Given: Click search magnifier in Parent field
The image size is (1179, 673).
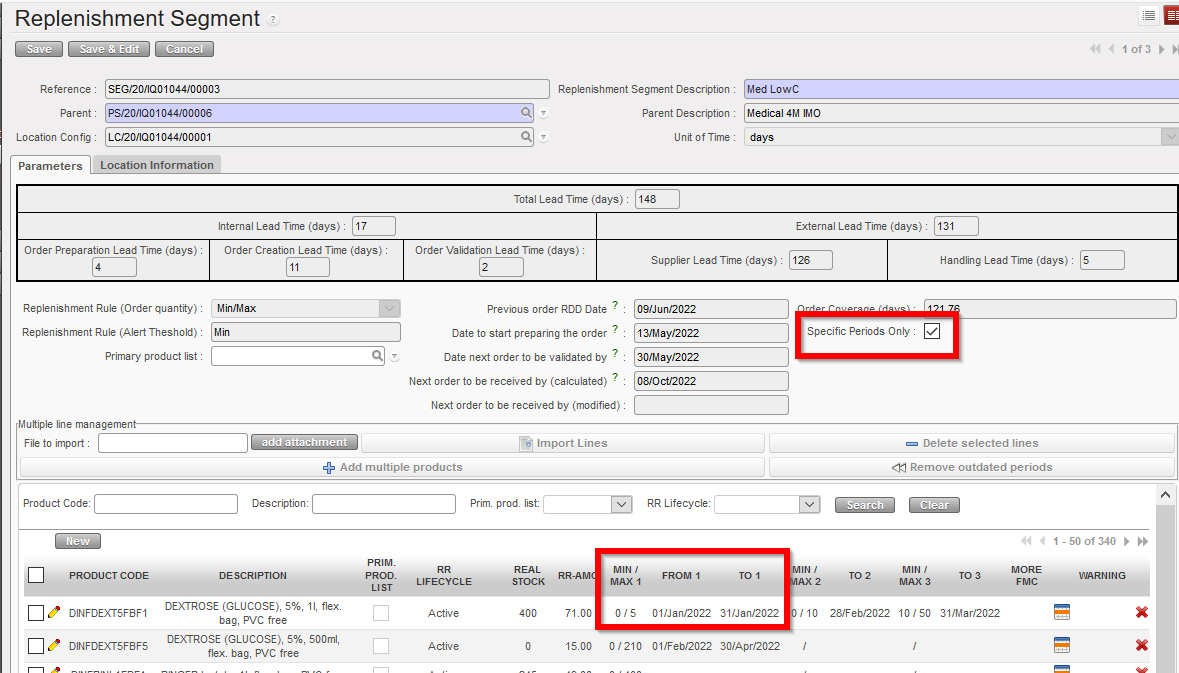Looking at the screenshot, I should pyautogui.click(x=526, y=113).
